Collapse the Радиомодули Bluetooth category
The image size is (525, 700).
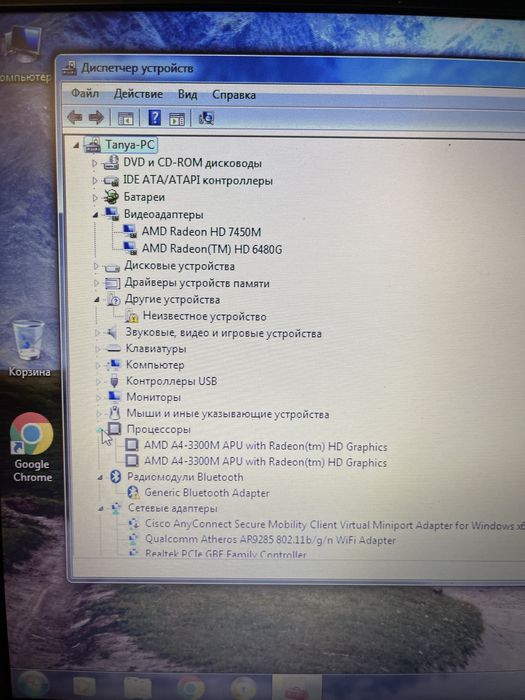click(100, 478)
